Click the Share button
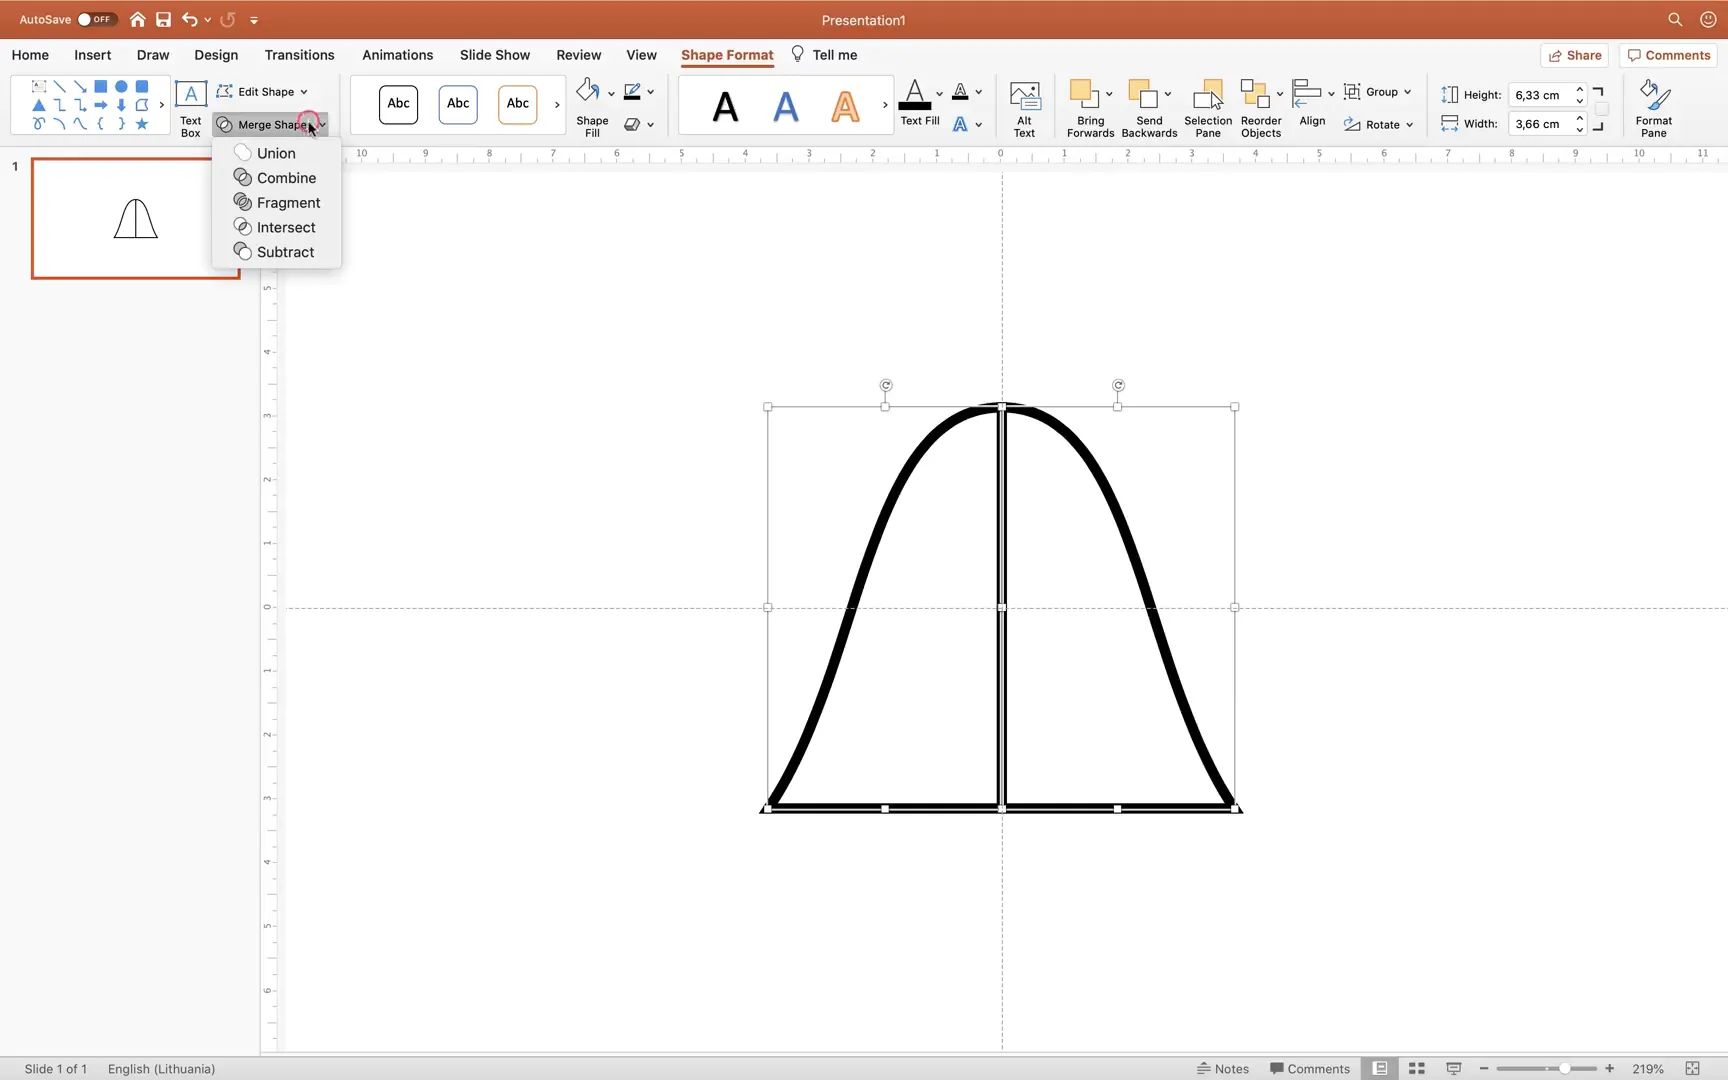Image resolution: width=1728 pixels, height=1080 pixels. point(1575,55)
